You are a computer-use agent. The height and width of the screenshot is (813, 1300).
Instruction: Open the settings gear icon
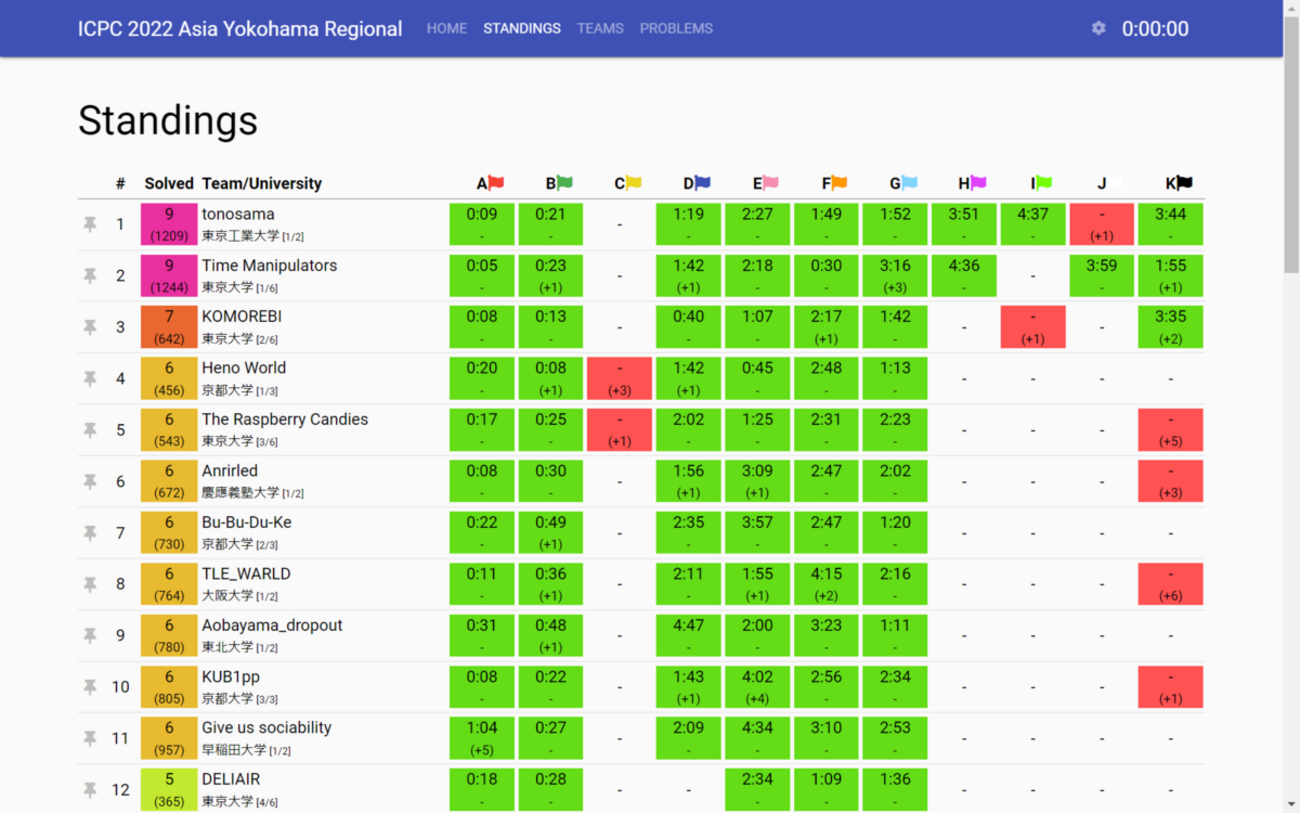(1098, 28)
